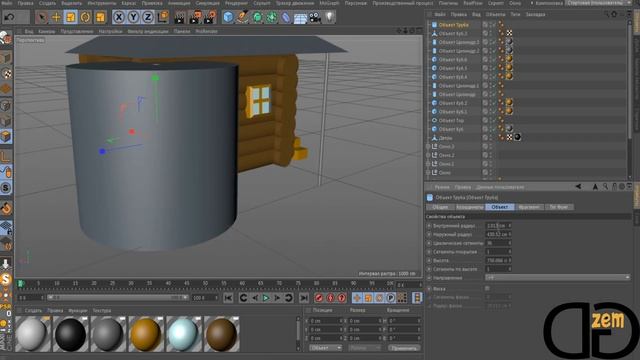Select the black material swatch

[71, 334]
